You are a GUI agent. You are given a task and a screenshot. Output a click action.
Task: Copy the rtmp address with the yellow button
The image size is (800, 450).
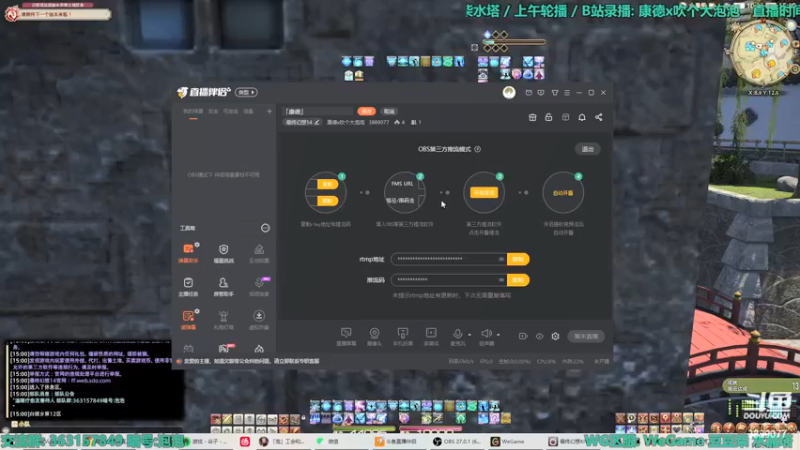(x=518, y=259)
